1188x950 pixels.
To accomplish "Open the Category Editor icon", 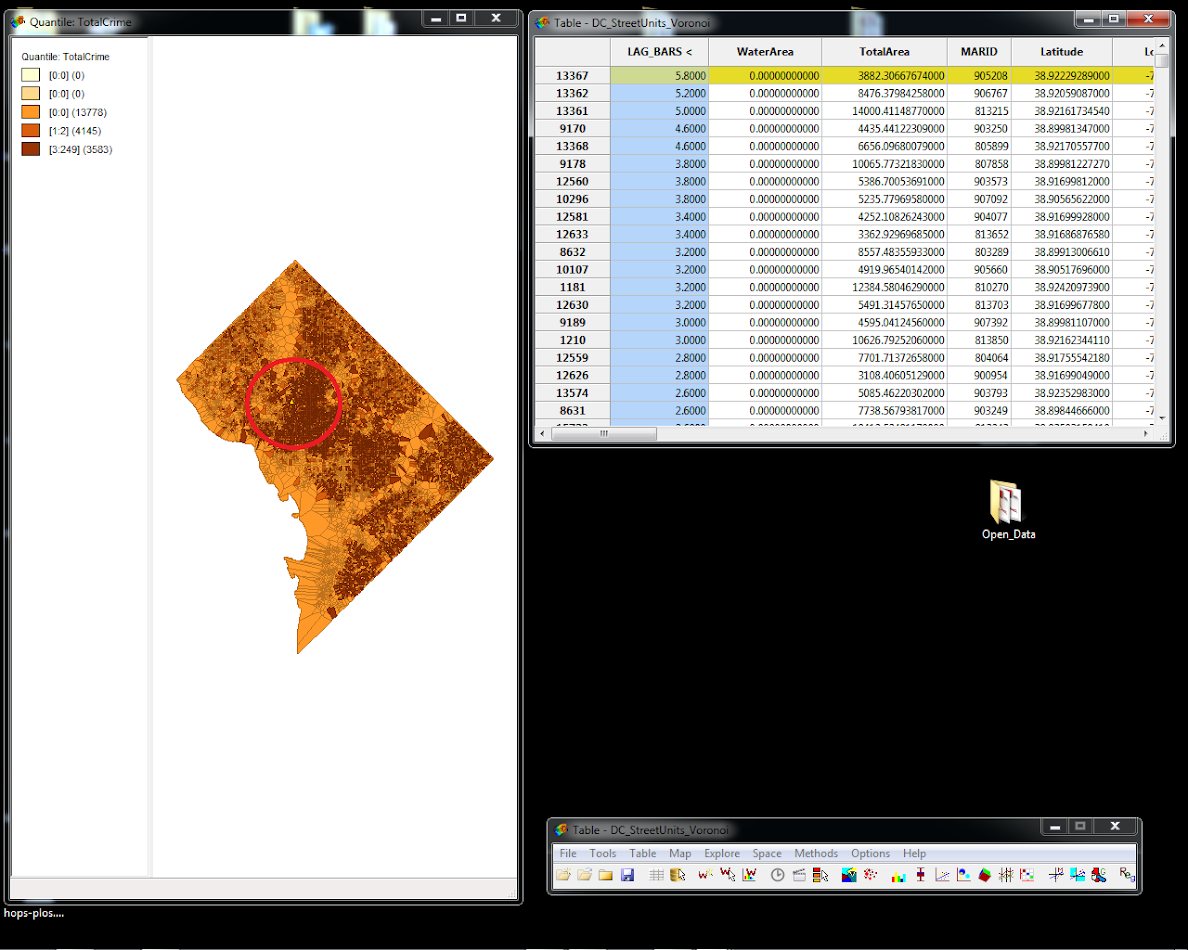I will (x=820, y=875).
